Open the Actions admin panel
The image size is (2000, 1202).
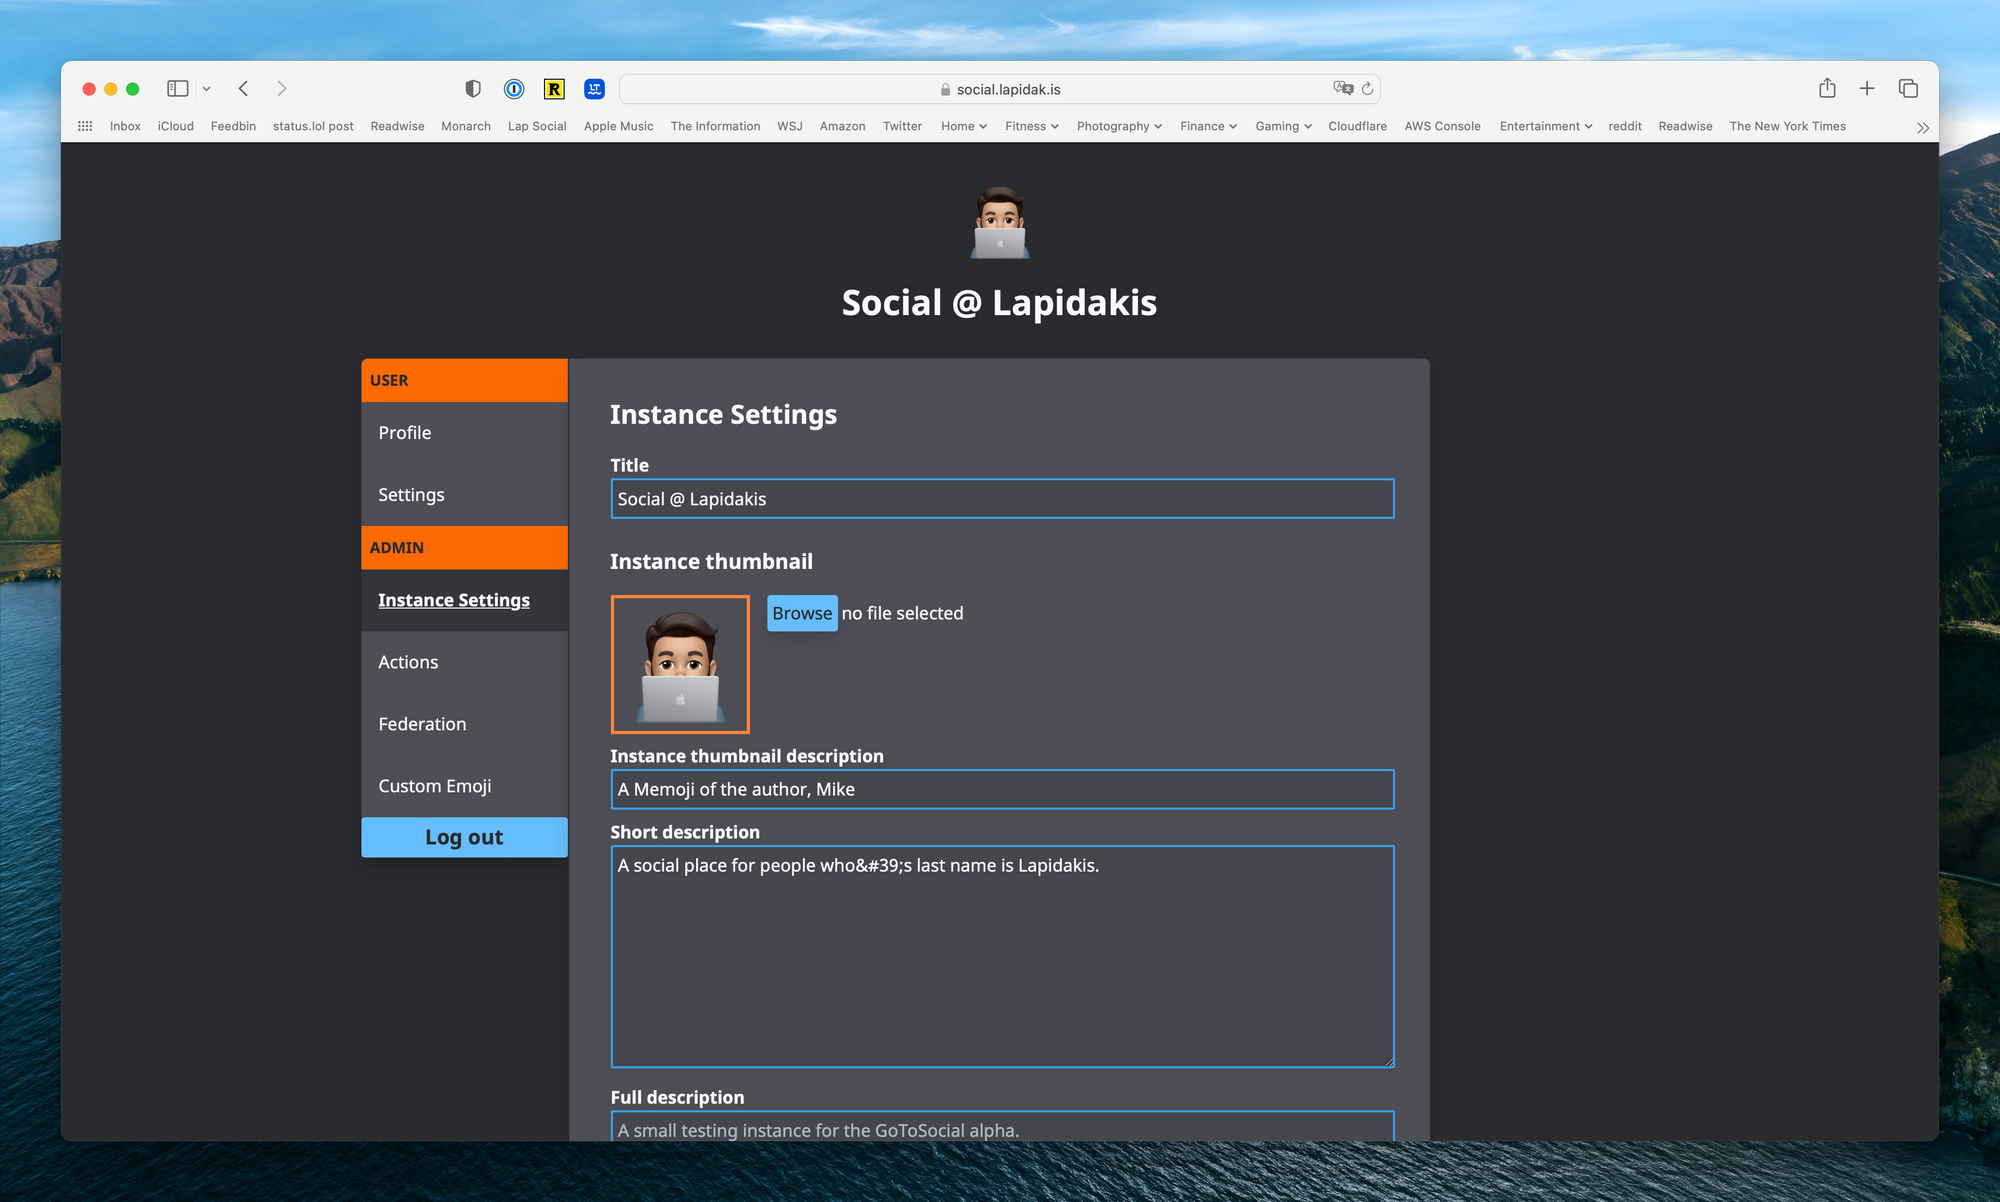click(407, 660)
